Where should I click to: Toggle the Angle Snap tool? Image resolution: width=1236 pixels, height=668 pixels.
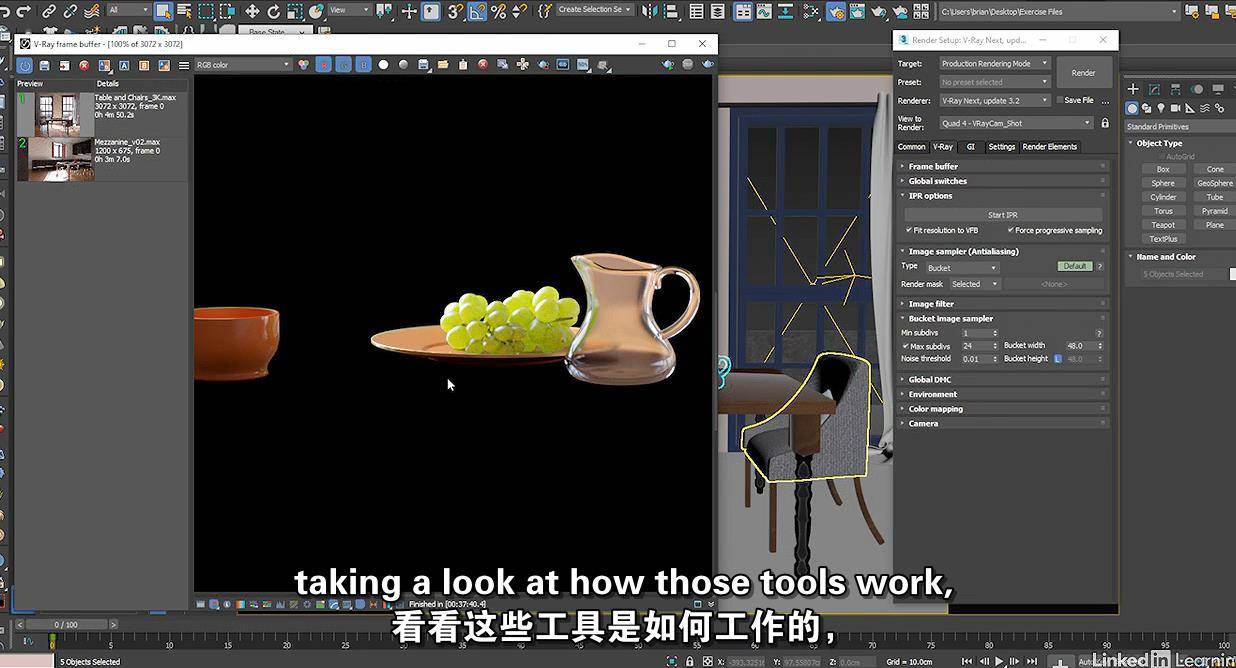pos(477,11)
